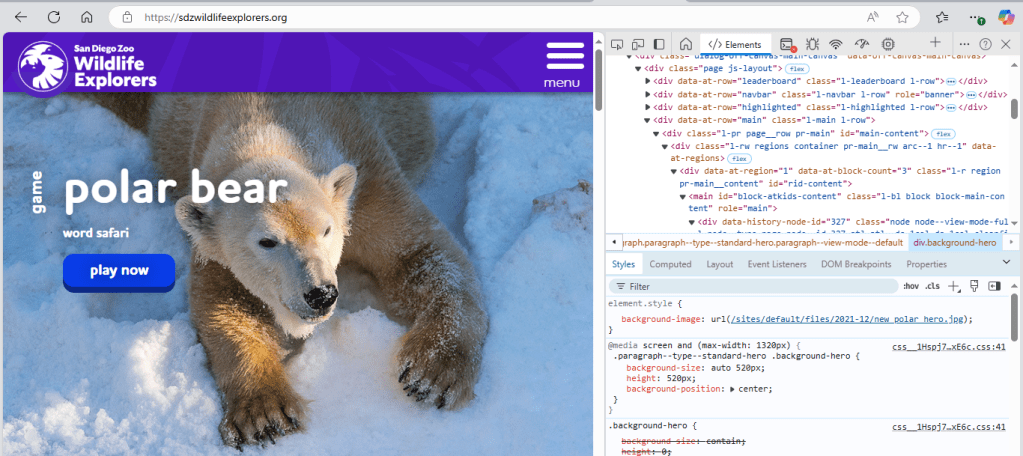Open the Memory chip icon panel

tap(887, 44)
